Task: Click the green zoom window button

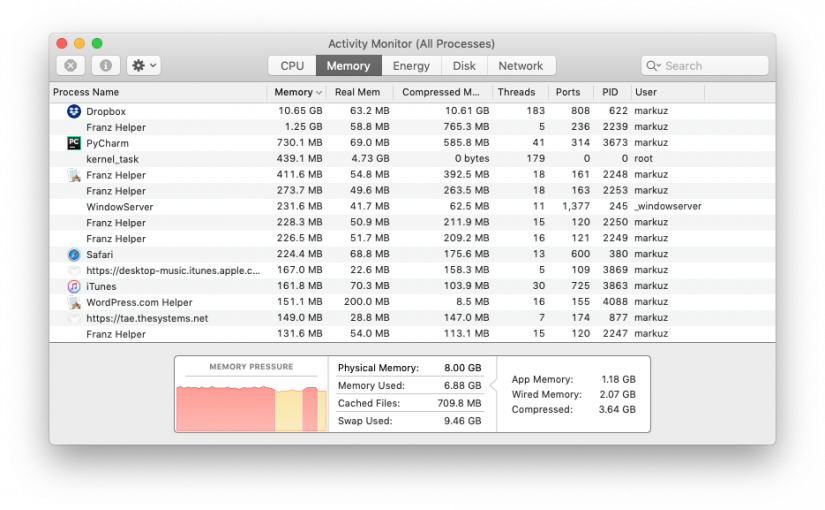Action: tap(97, 43)
